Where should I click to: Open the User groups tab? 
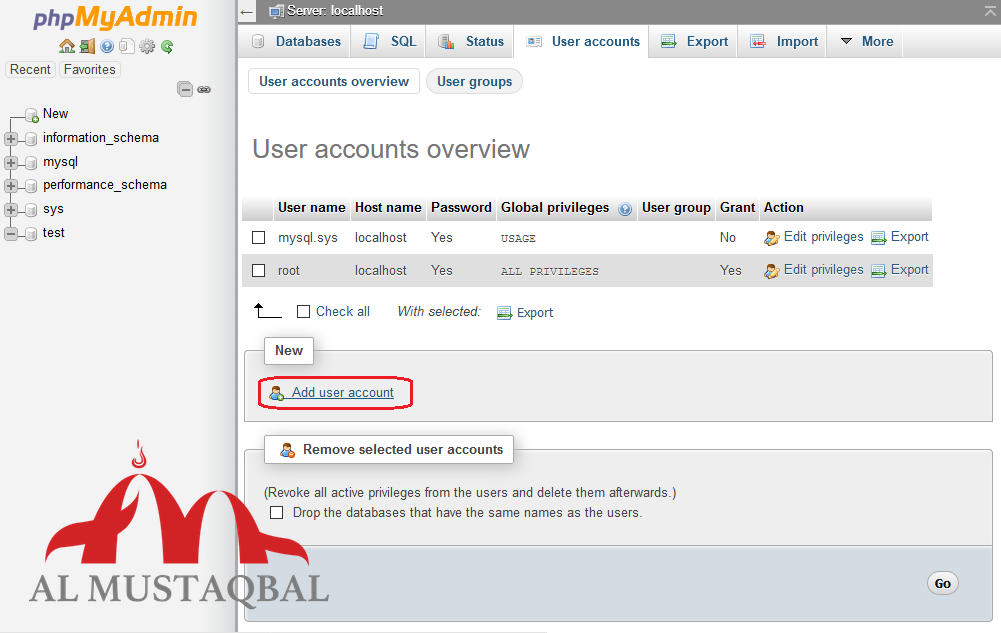[x=474, y=80]
